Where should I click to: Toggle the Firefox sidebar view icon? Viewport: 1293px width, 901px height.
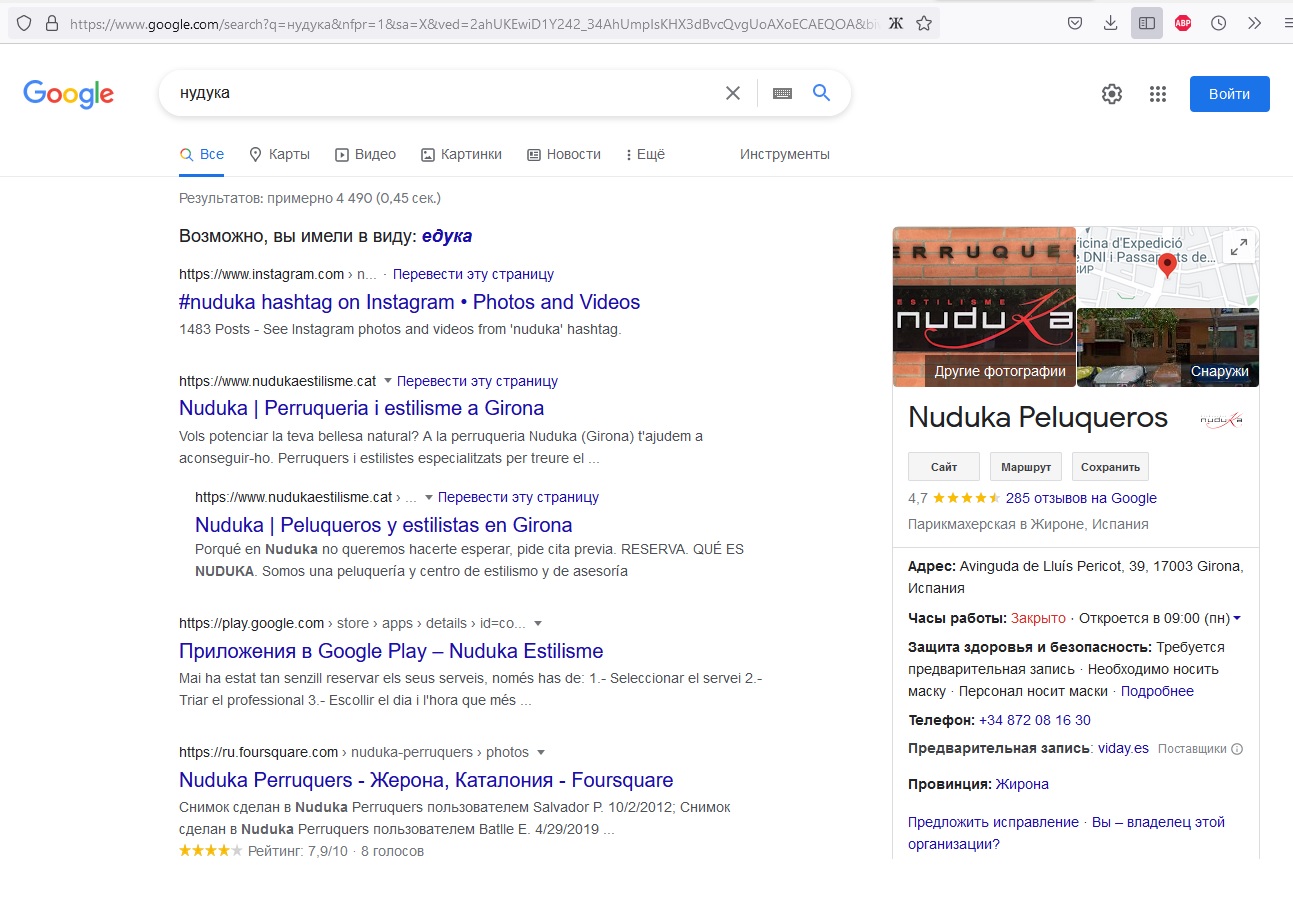coord(1147,23)
